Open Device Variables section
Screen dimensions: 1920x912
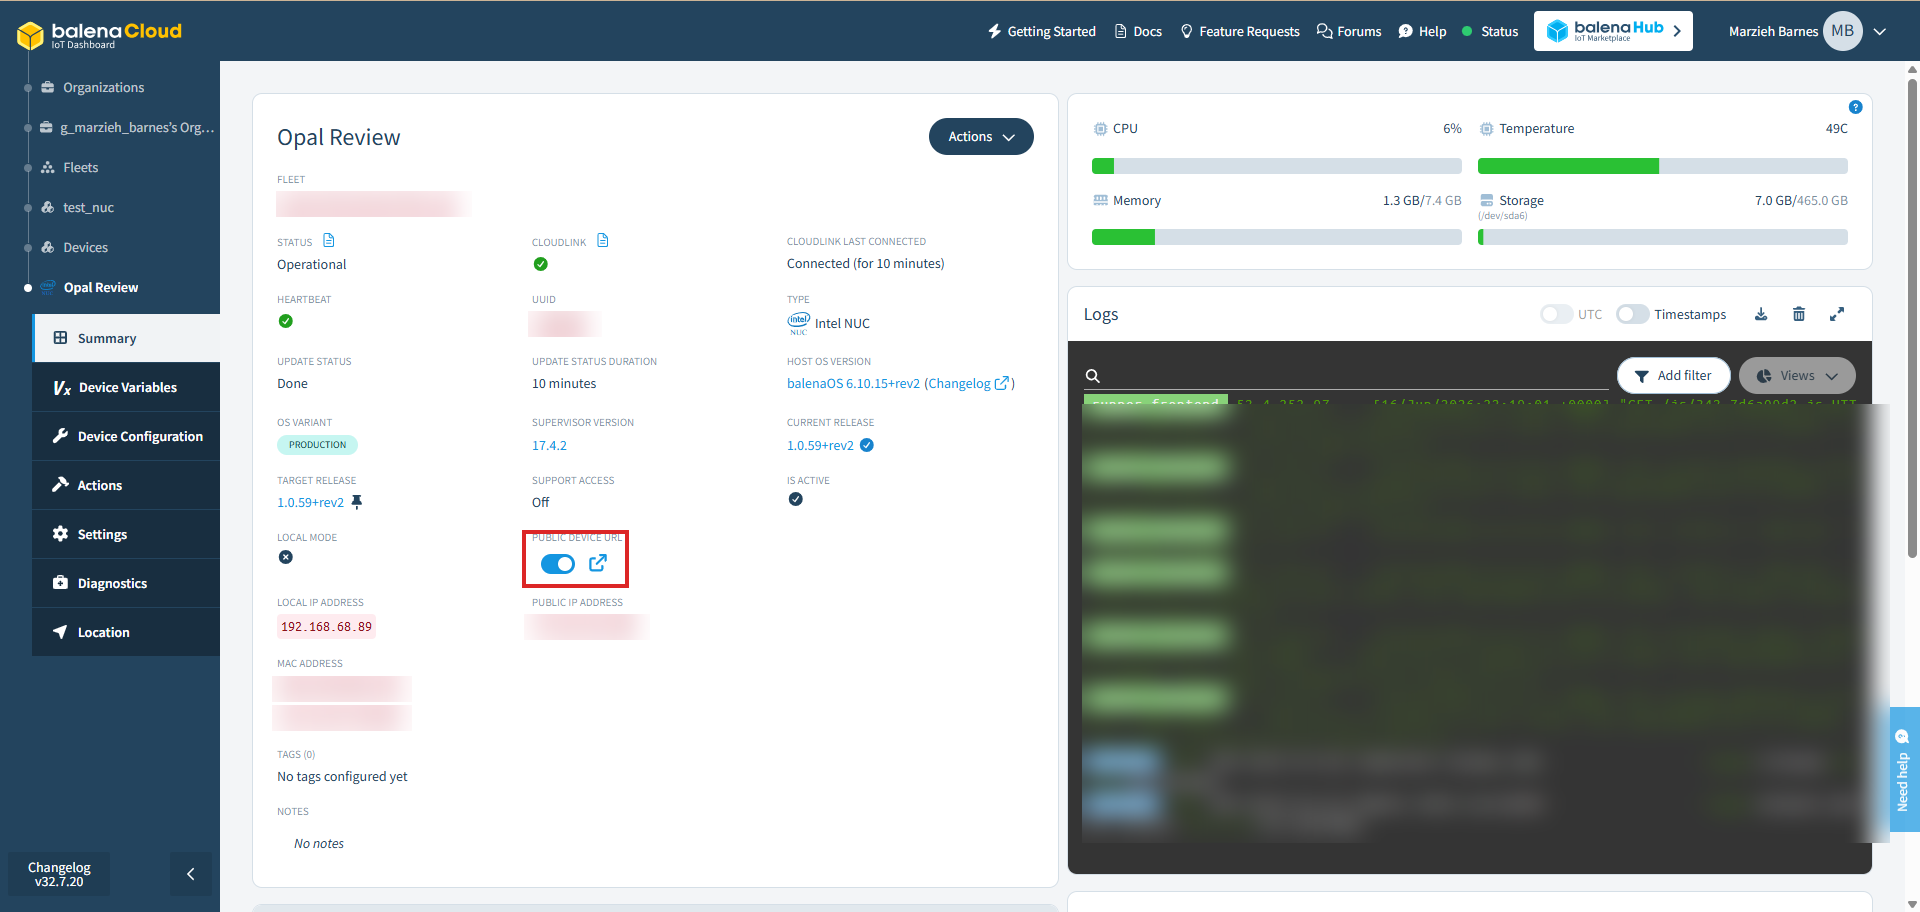point(126,387)
